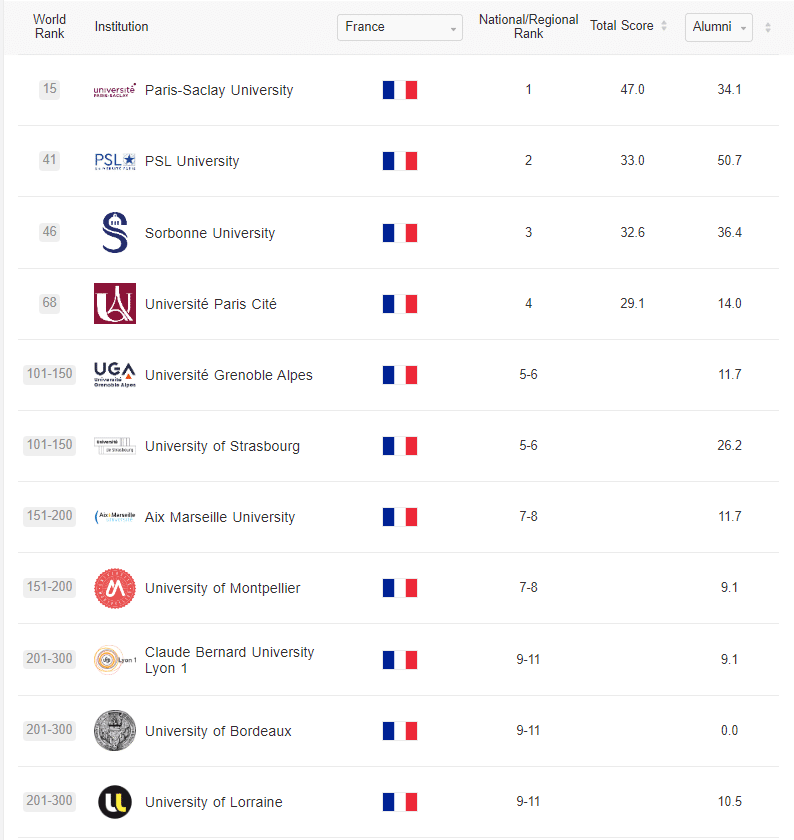
Task: Click the world rank 15 badge
Action: coord(49,89)
